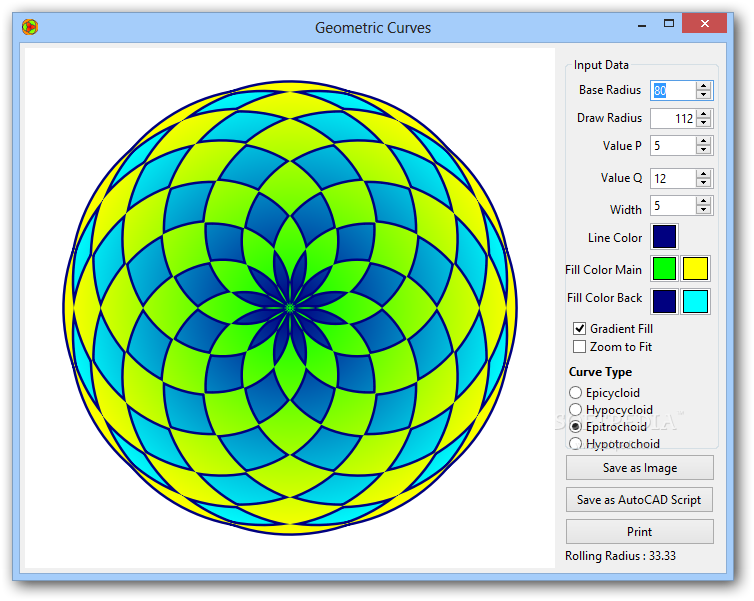Image resolution: width=754 pixels, height=601 pixels.
Task: Pick the yellow Fill Color Main swatch
Action: pos(695,268)
